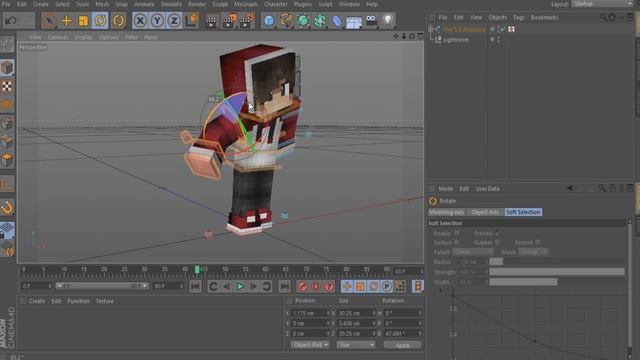640x360 pixels.
Task: Click the Rotation B value field
Action: click(x=402, y=333)
